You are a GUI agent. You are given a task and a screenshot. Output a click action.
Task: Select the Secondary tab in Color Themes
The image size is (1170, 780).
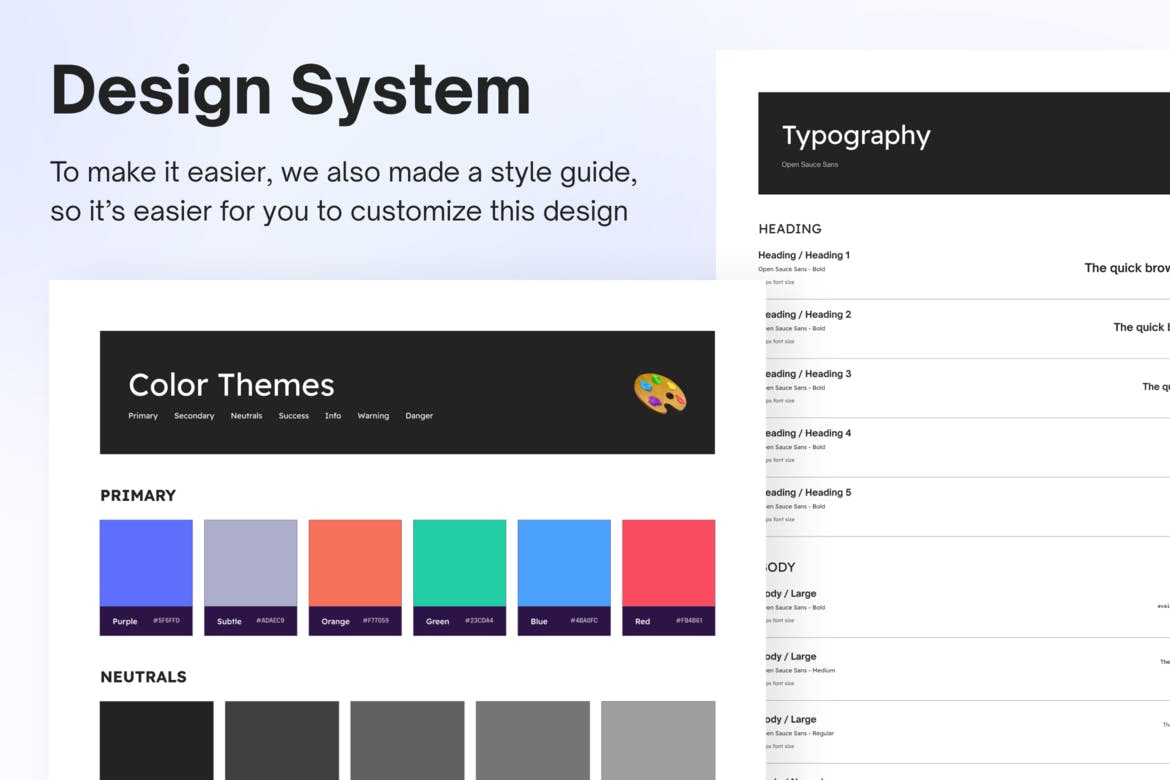[194, 416]
